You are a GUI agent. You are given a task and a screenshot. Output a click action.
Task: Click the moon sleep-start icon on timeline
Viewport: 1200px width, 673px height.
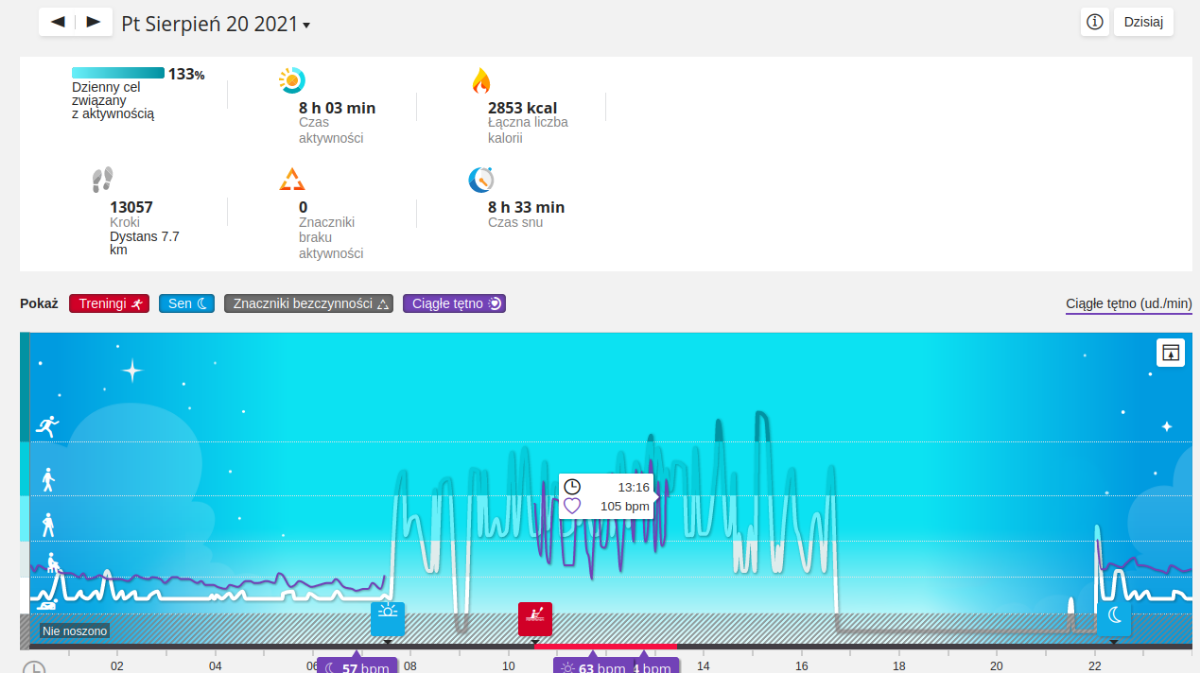pyautogui.click(x=1114, y=618)
